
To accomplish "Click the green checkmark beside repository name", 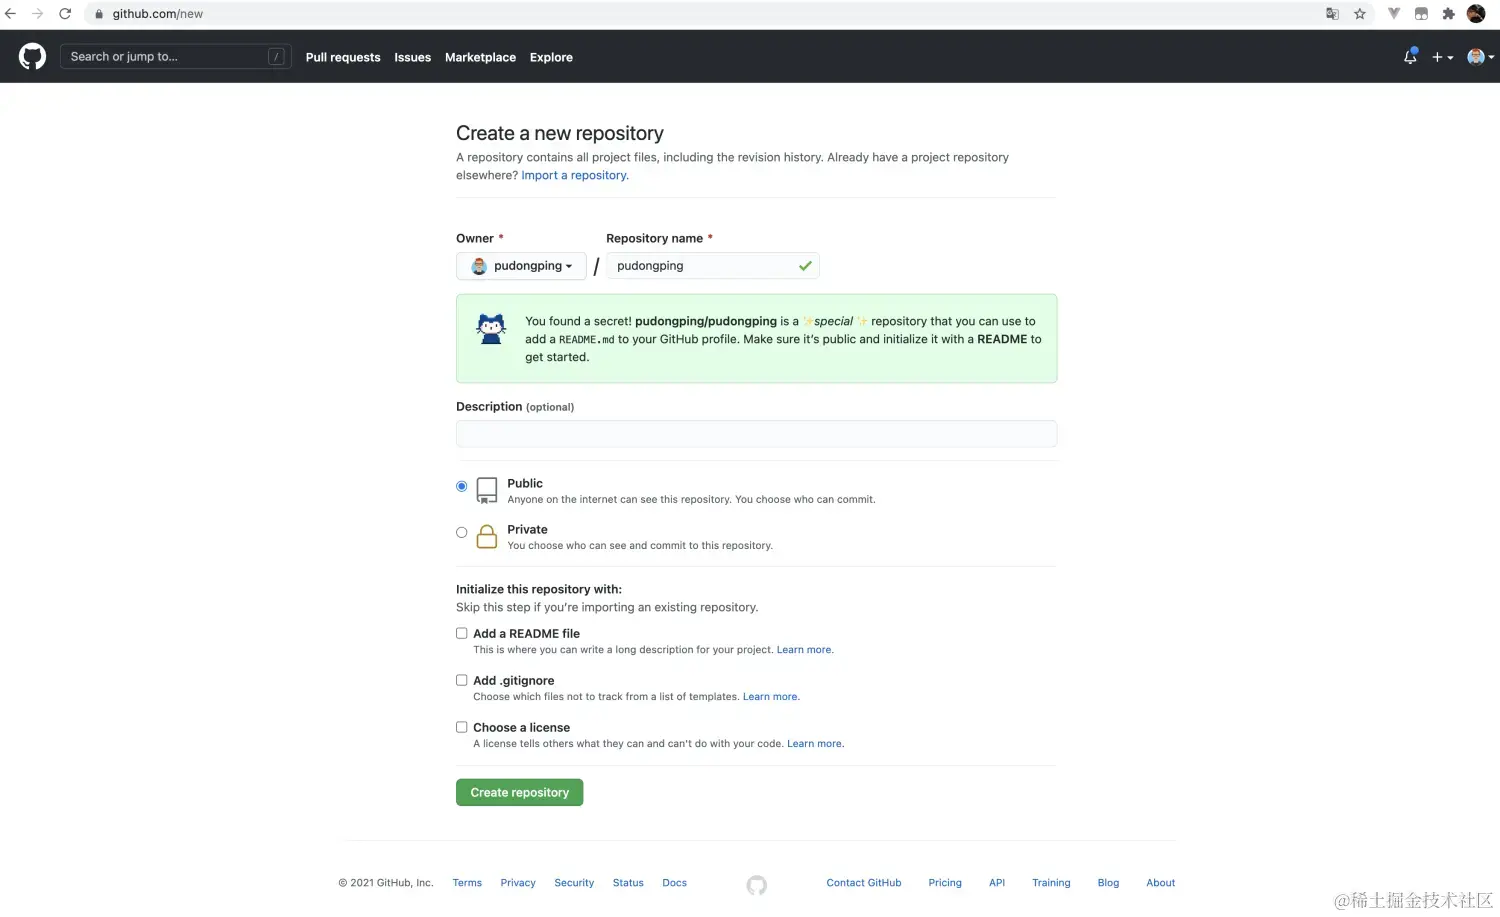I will [805, 266].
